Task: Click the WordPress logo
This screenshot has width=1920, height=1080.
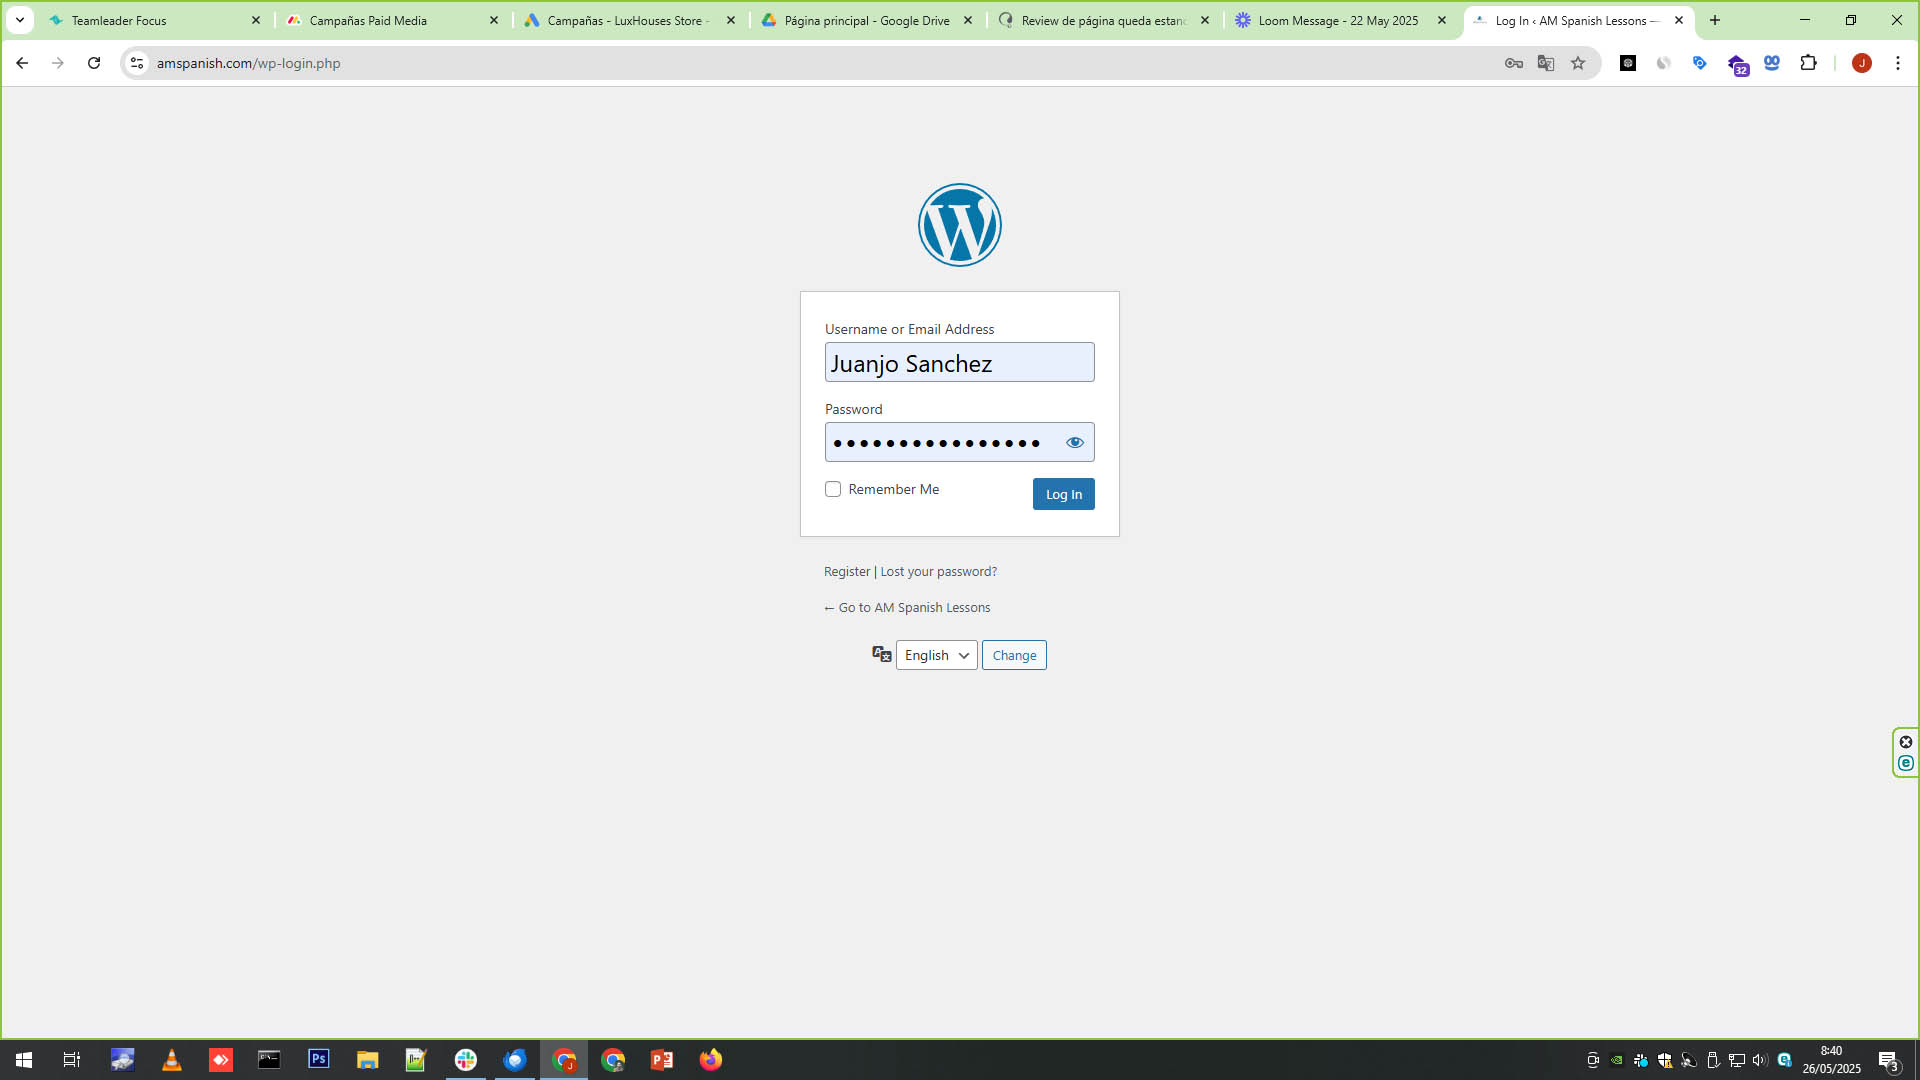Action: click(x=959, y=225)
